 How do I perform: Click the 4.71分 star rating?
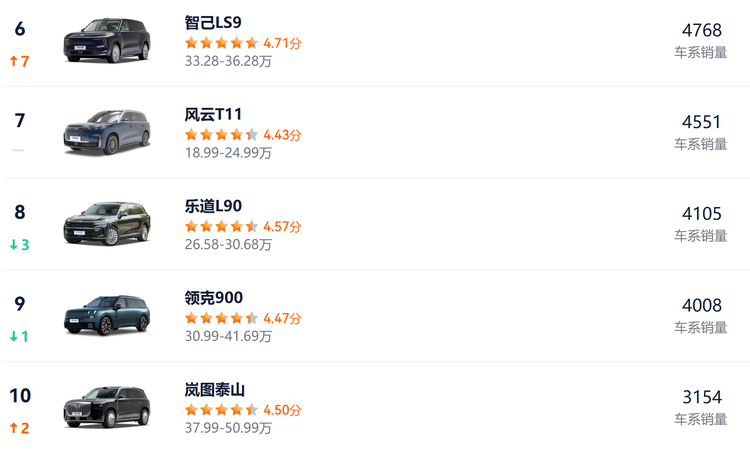point(243,43)
